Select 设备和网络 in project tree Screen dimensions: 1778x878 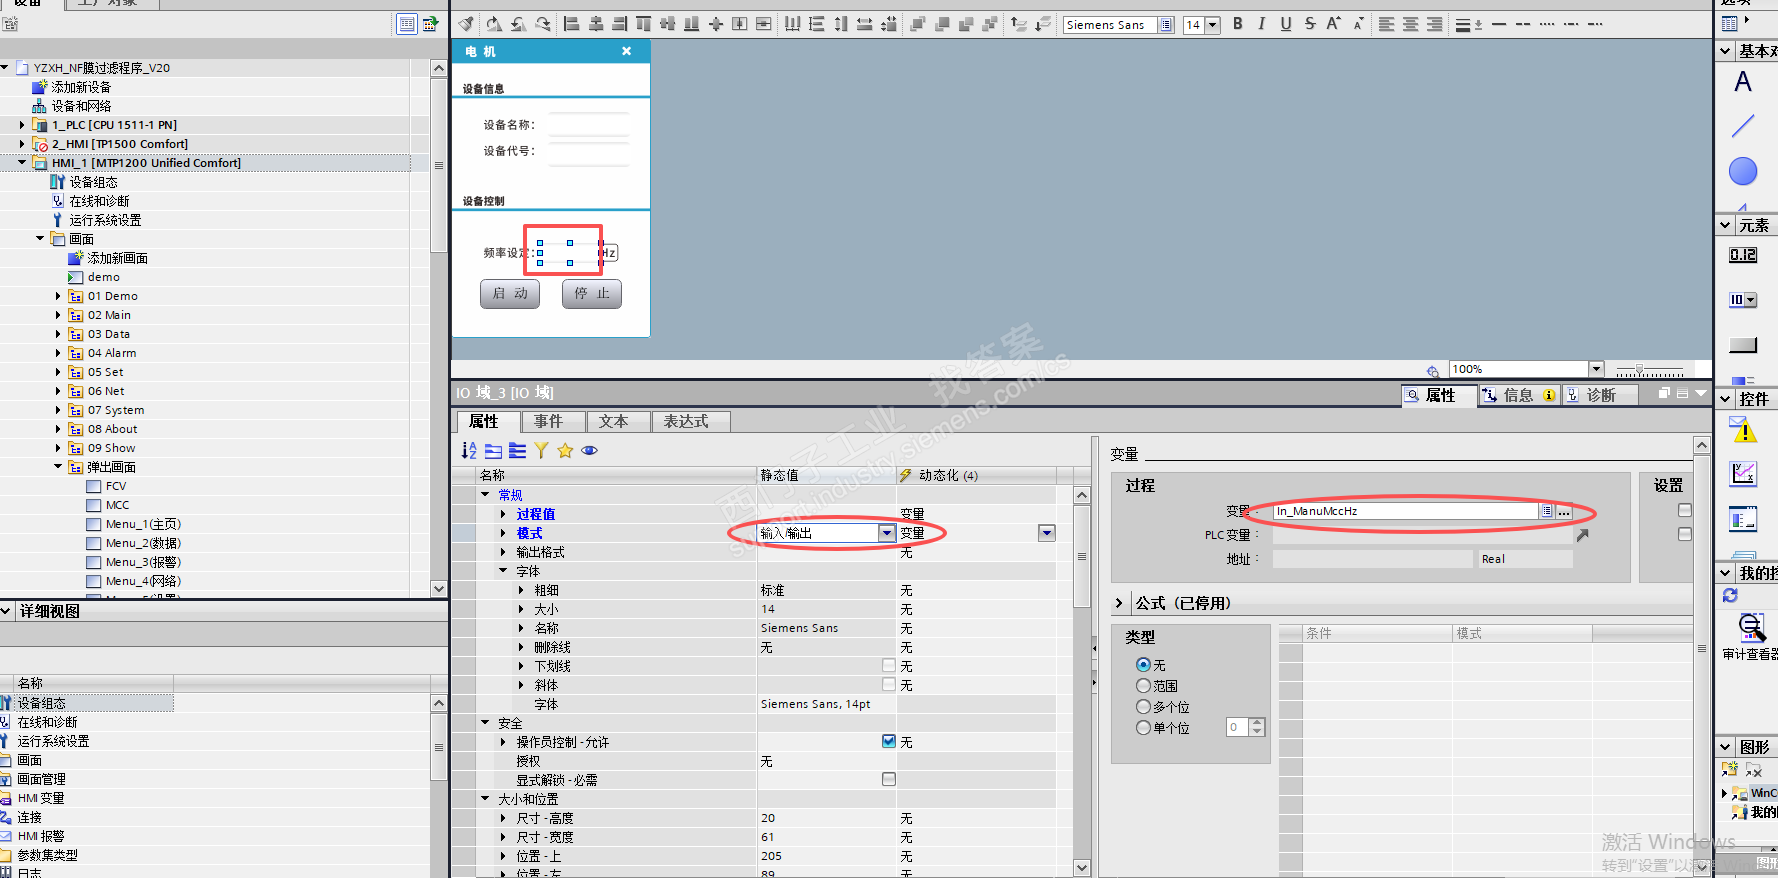pos(81,106)
